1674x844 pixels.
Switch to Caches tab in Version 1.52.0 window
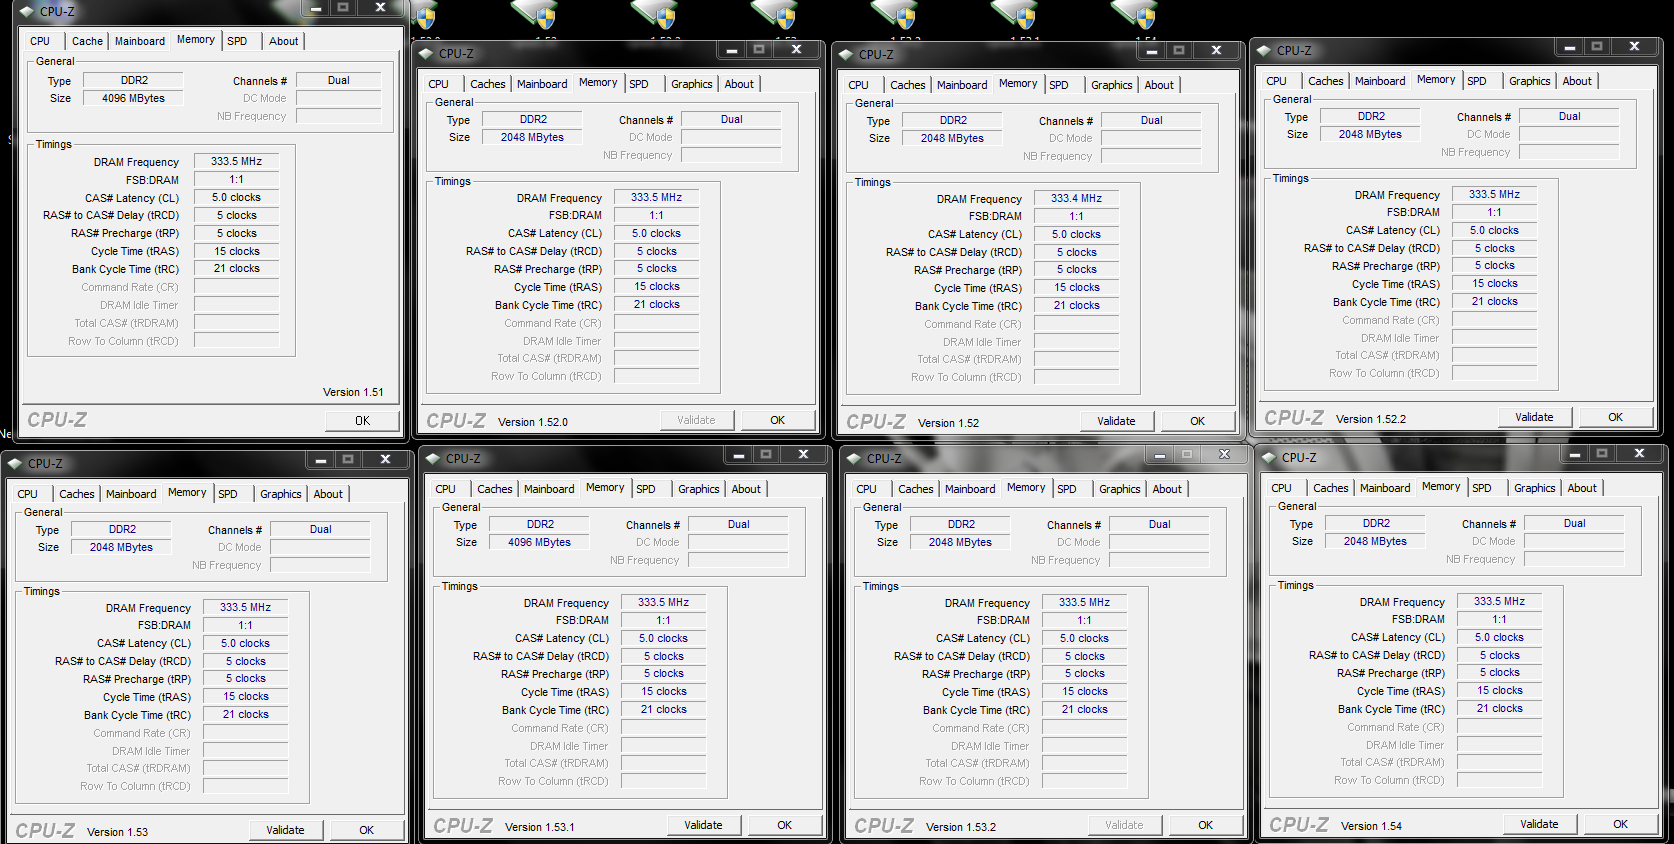[488, 84]
